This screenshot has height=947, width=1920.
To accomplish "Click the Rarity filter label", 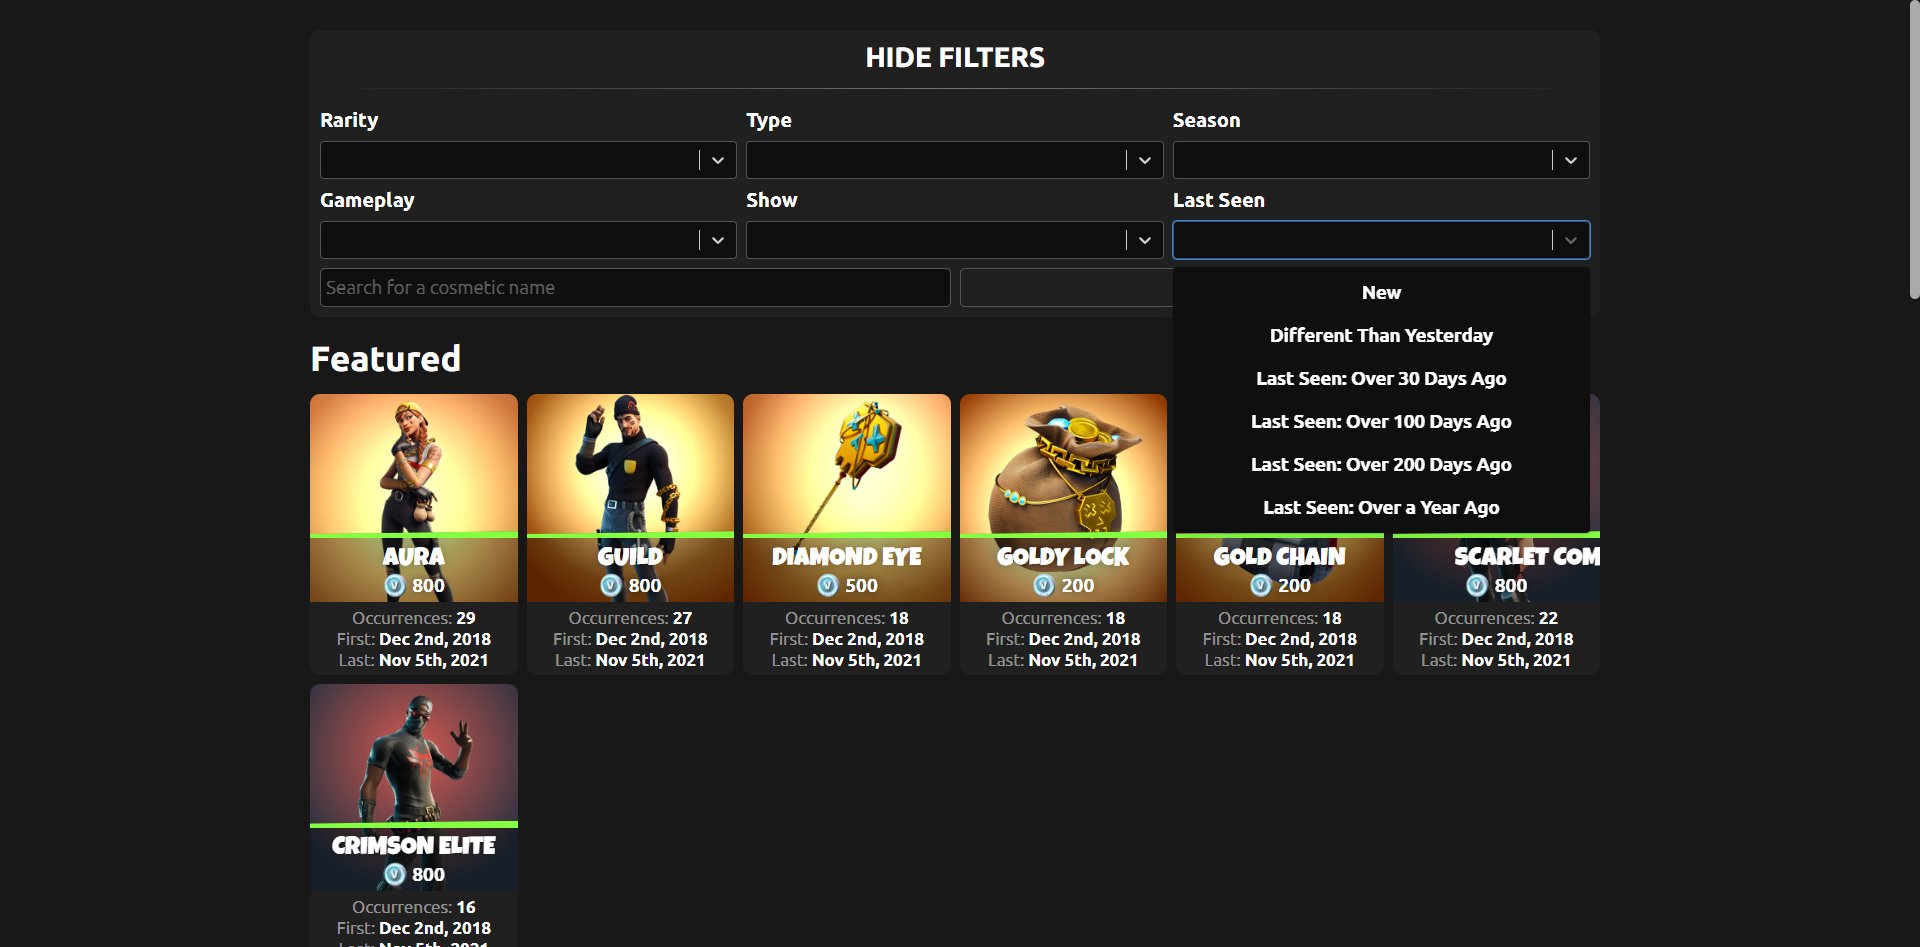I will [x=349, y=120].
